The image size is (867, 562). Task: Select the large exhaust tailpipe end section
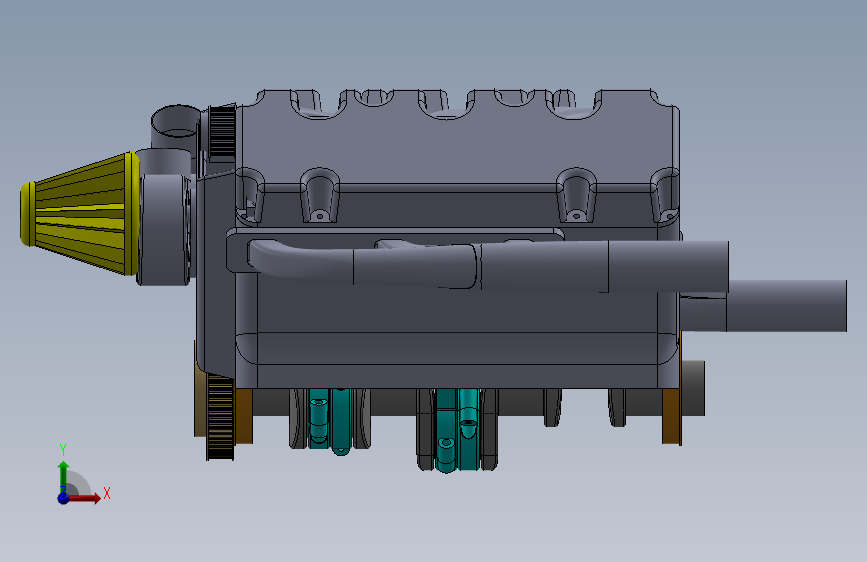tap(786, 305)
